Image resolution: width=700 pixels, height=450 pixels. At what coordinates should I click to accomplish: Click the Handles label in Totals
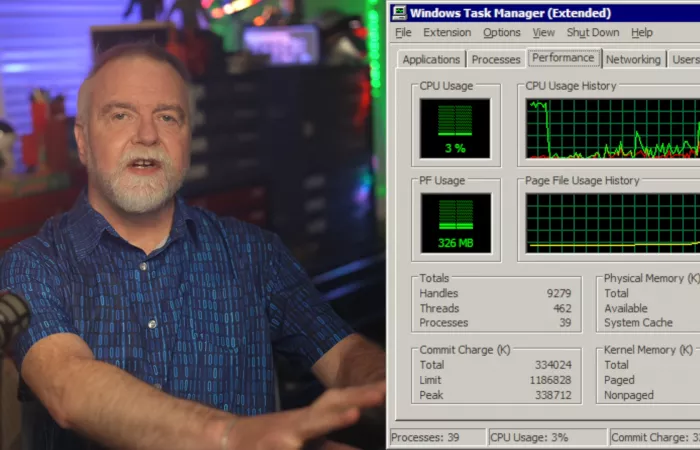[x=439, y=293]
